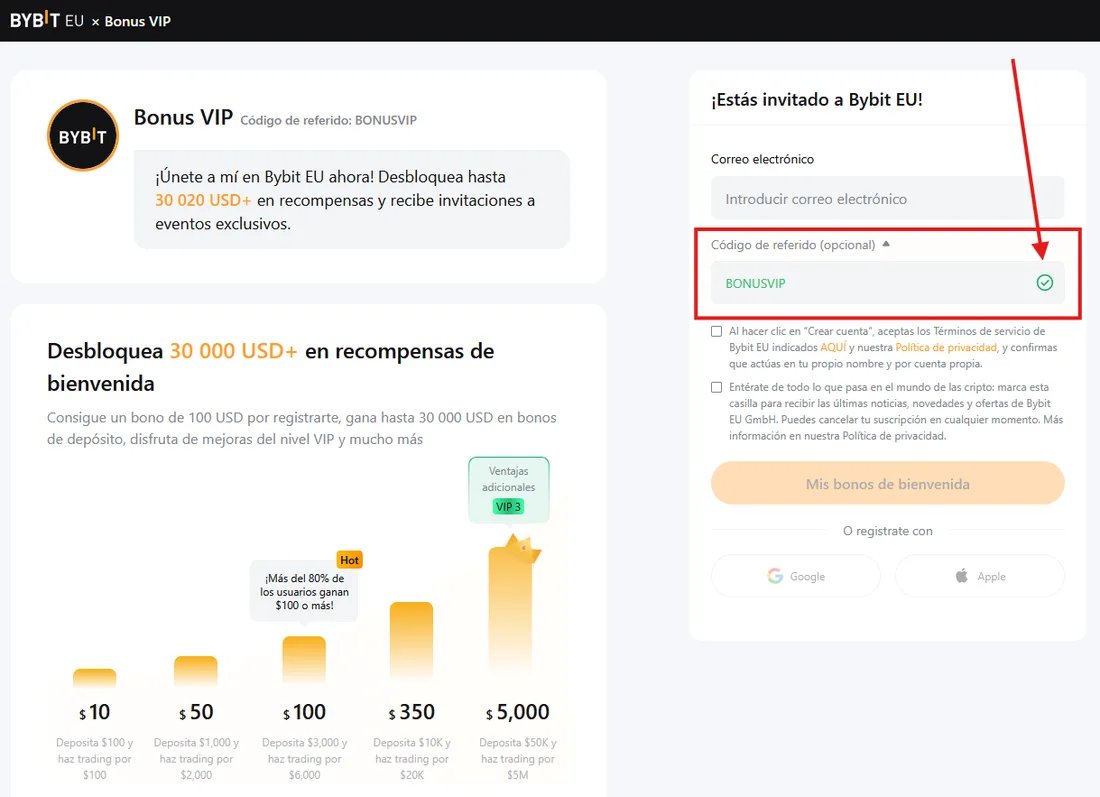Click the $100 reward bar
This screenshot has height=797, width=1100.
click(x=304, y=662)
